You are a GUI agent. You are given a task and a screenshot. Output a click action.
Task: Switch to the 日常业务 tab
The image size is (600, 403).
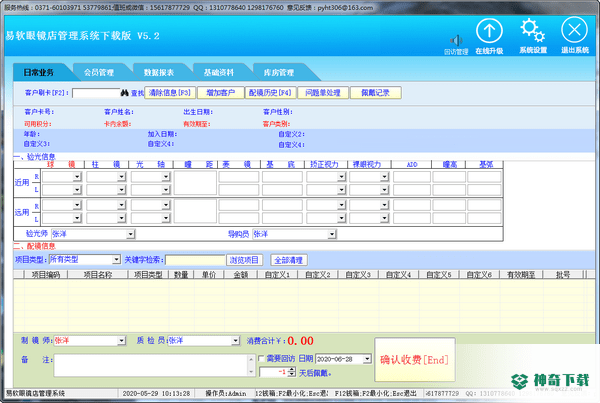click(x=39, y=72)
